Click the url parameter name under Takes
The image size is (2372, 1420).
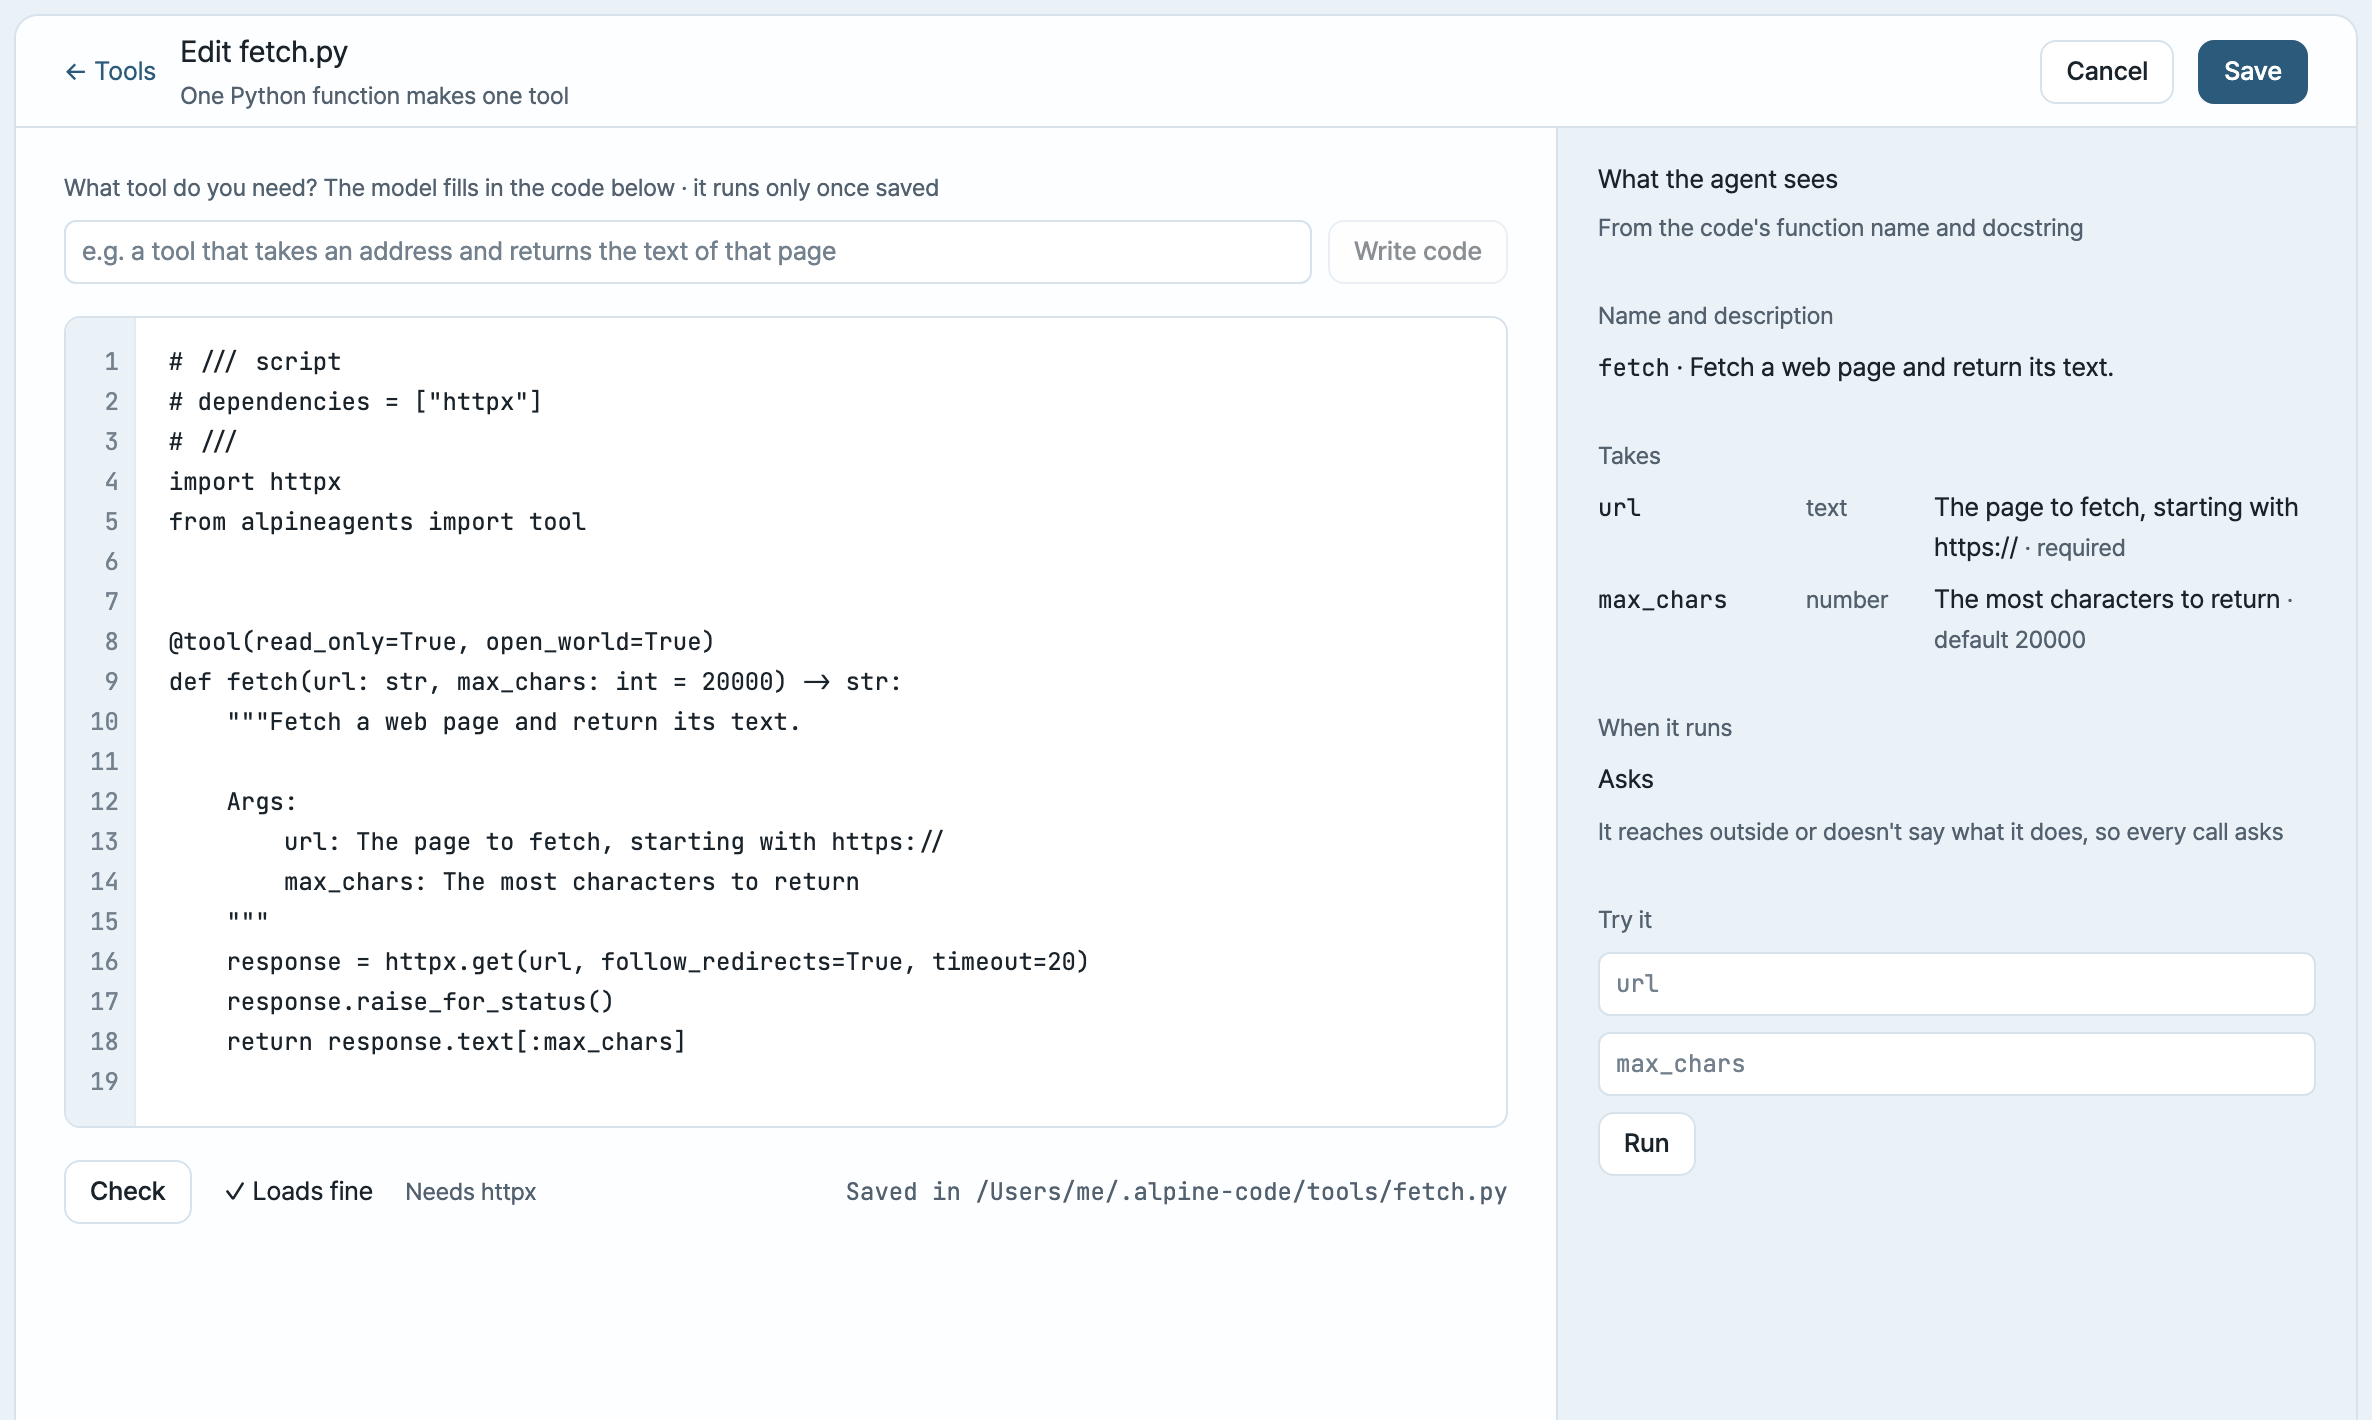[x=1619, y=508]
